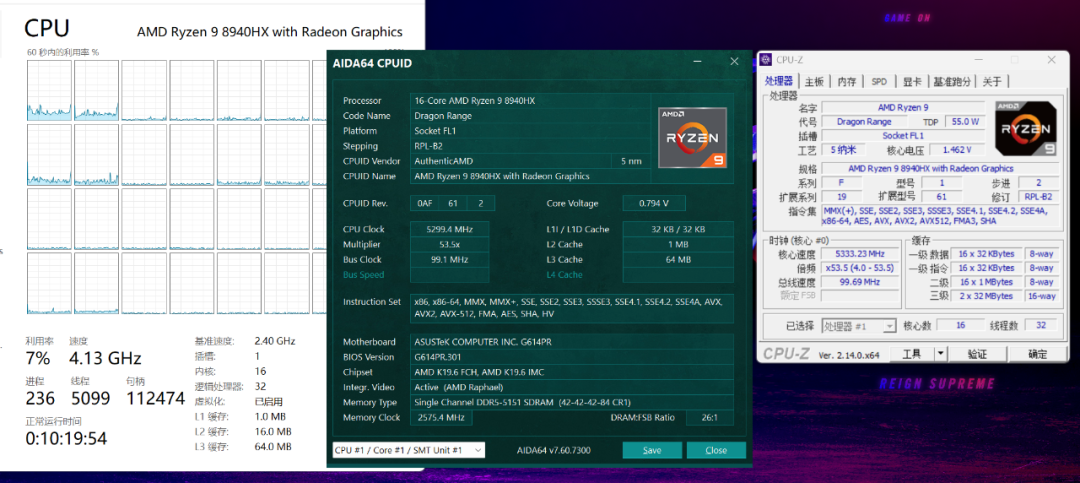Click the Ryzen 9 logo in AIDA64 CPUID
The width and height of the screenshot is (1080, 483).
click(693, 137)
